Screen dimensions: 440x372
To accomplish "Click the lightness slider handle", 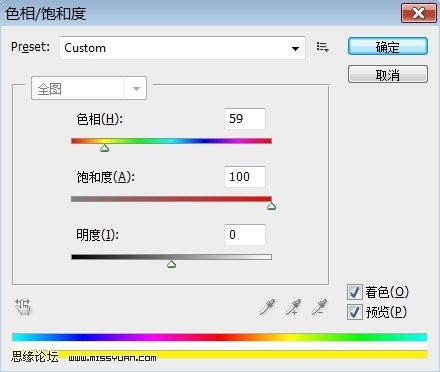I will coord(171,264).
